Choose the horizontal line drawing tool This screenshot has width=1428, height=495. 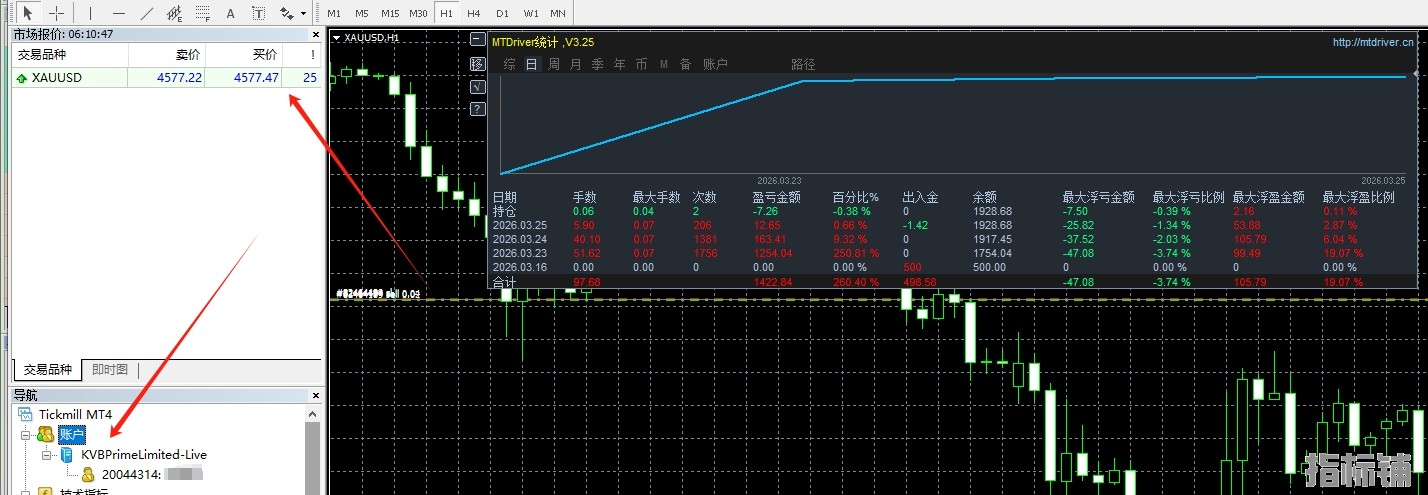pyautogui.click(x=119, y=13)
